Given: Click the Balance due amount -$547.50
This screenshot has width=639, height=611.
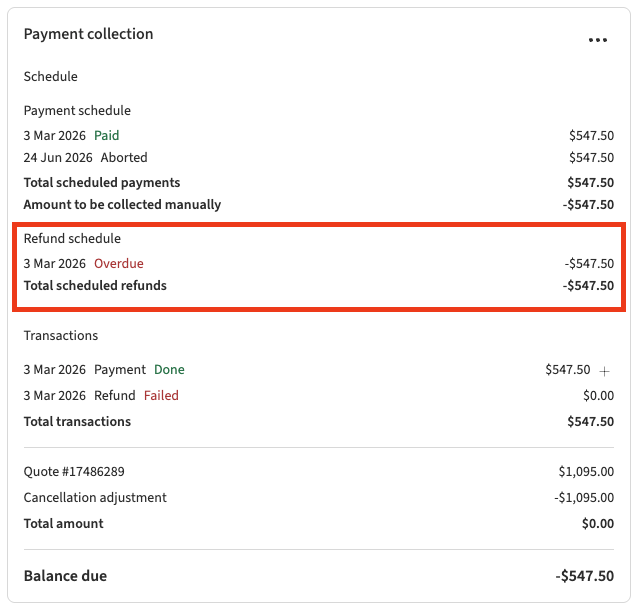Looking at the screenshot, I should [x=584, y=576].
